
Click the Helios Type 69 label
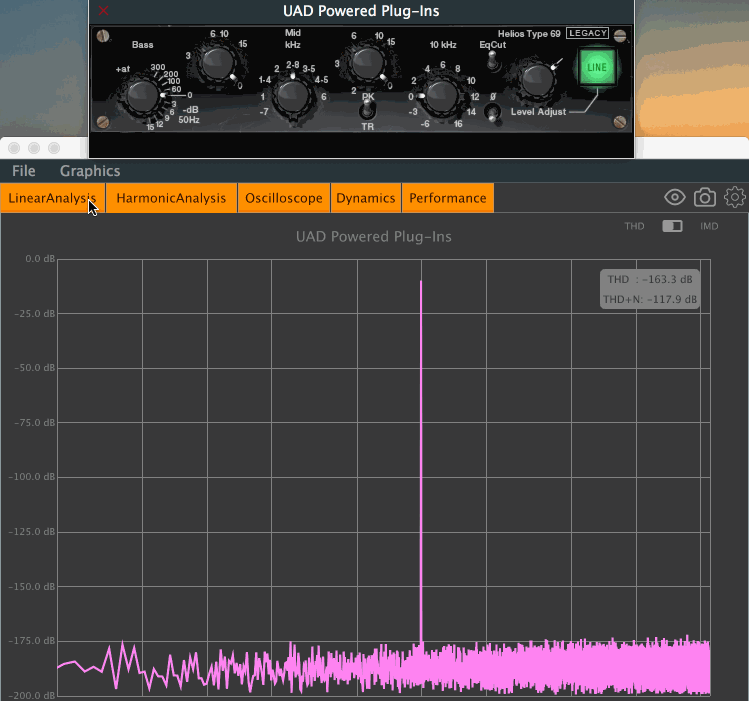[529, 34]
